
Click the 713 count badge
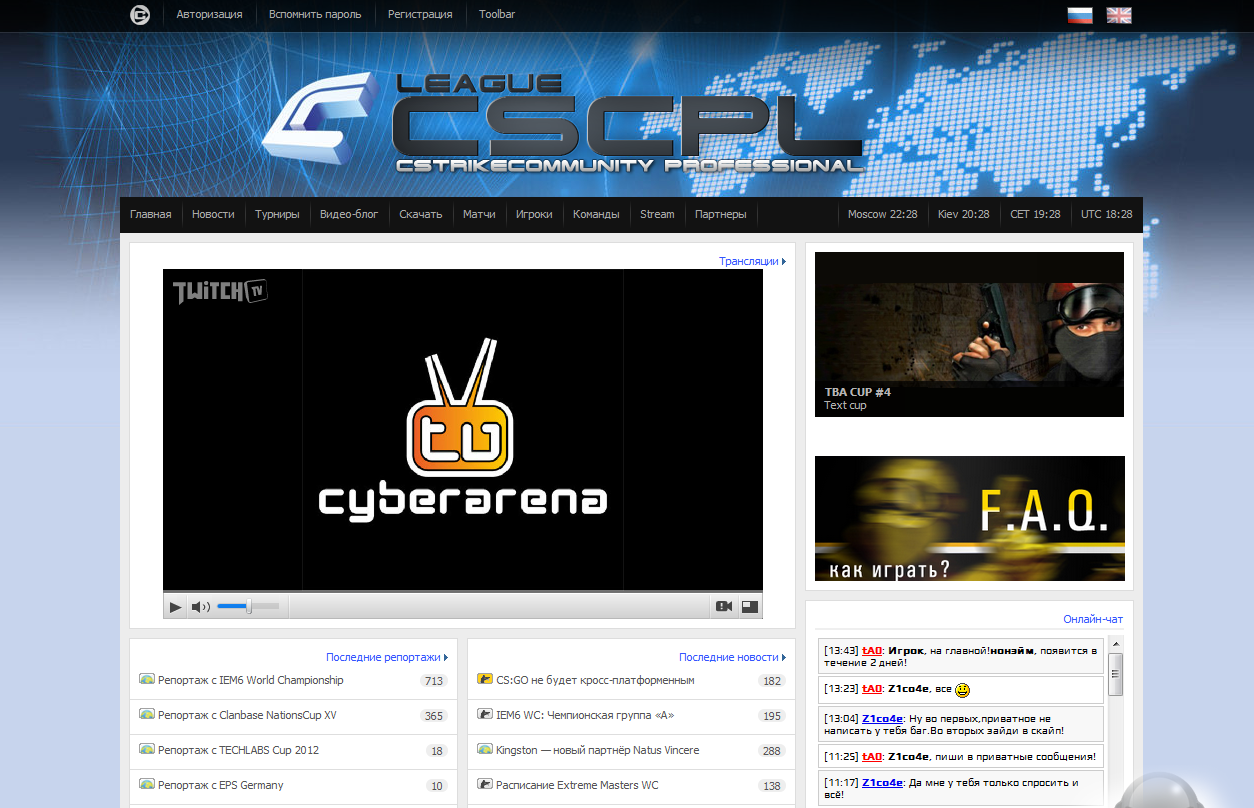[434, 681]
